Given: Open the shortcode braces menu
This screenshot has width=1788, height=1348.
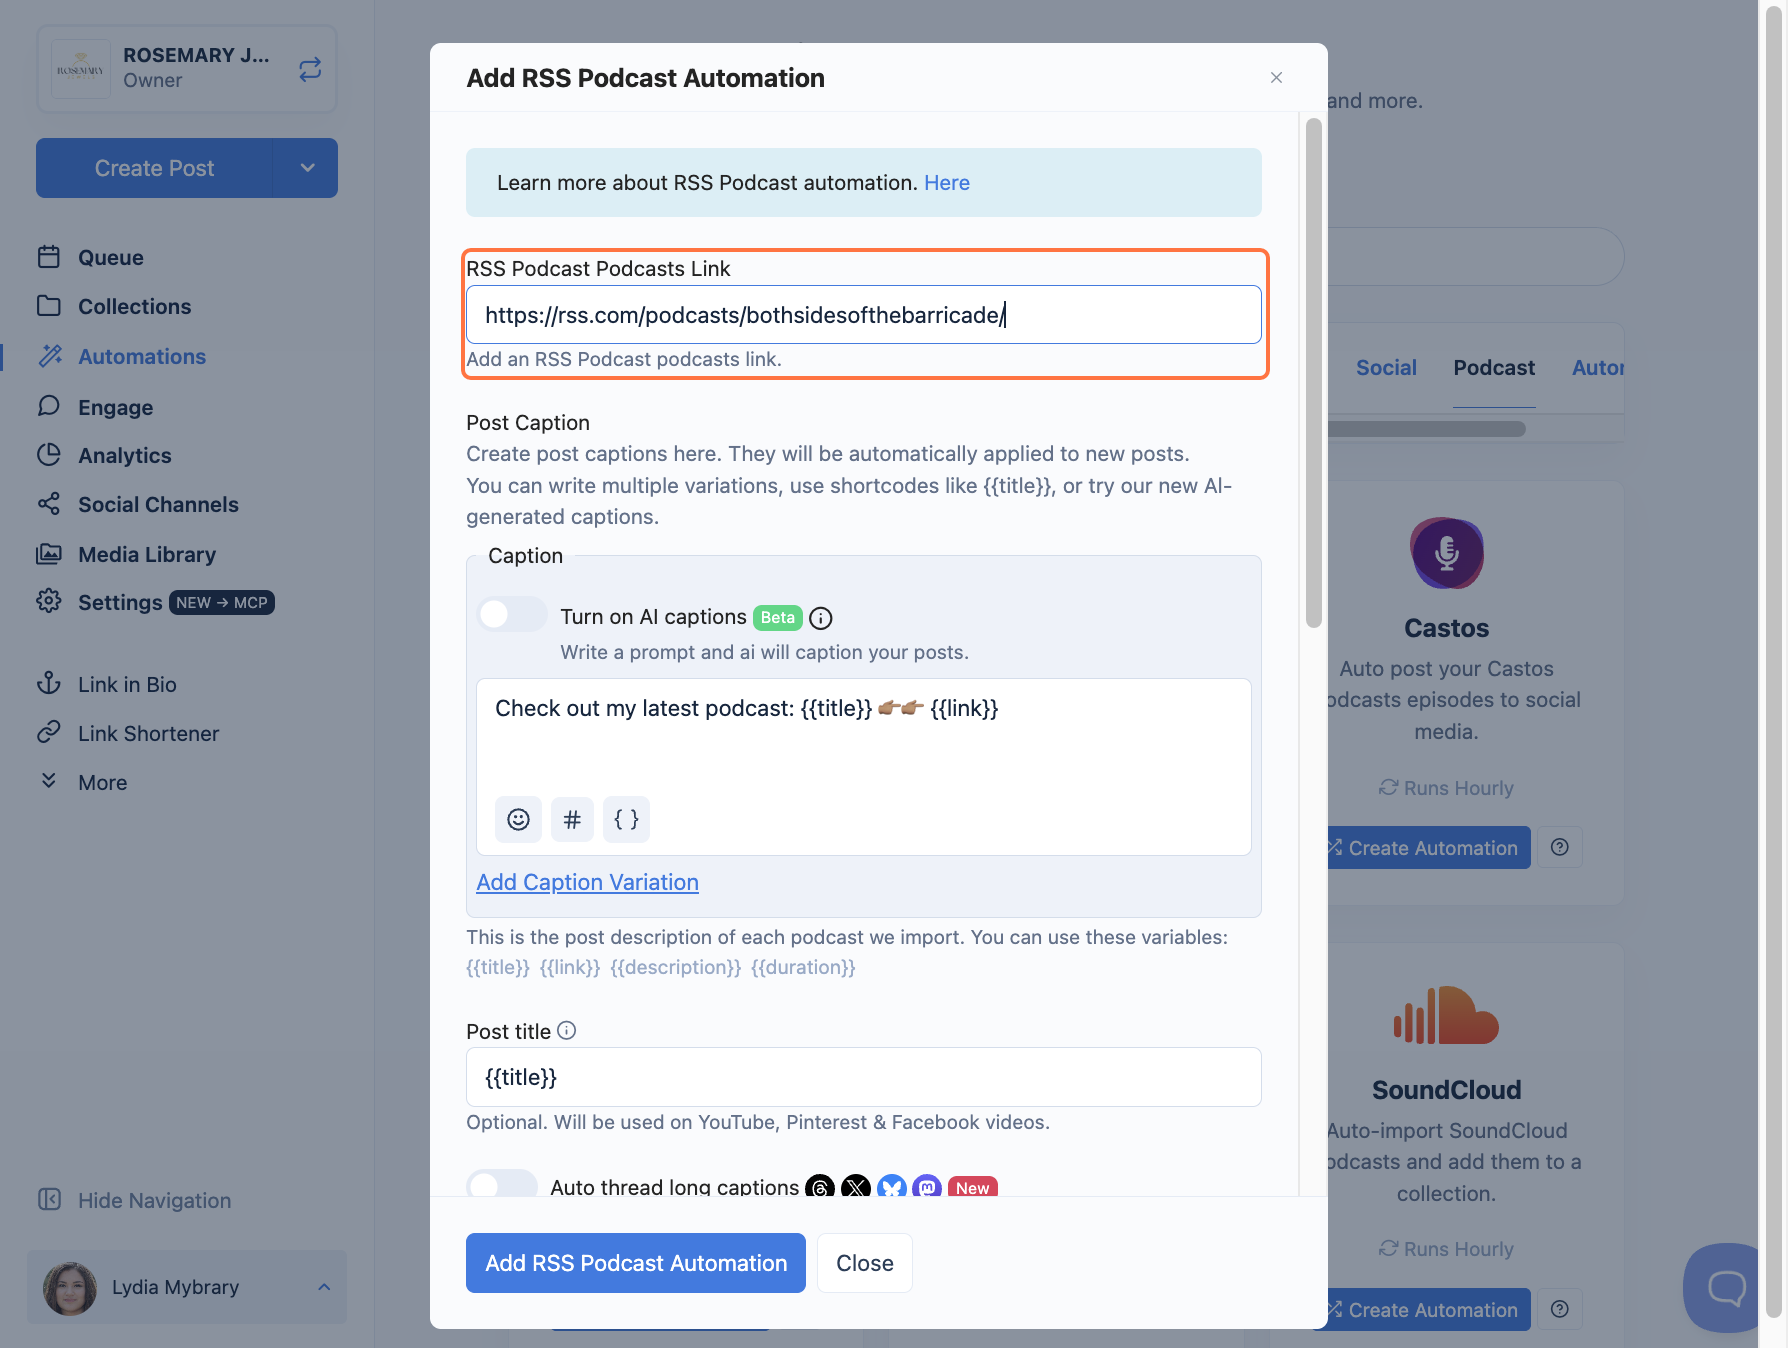Looking at the screenshot, I should (626, 820).
